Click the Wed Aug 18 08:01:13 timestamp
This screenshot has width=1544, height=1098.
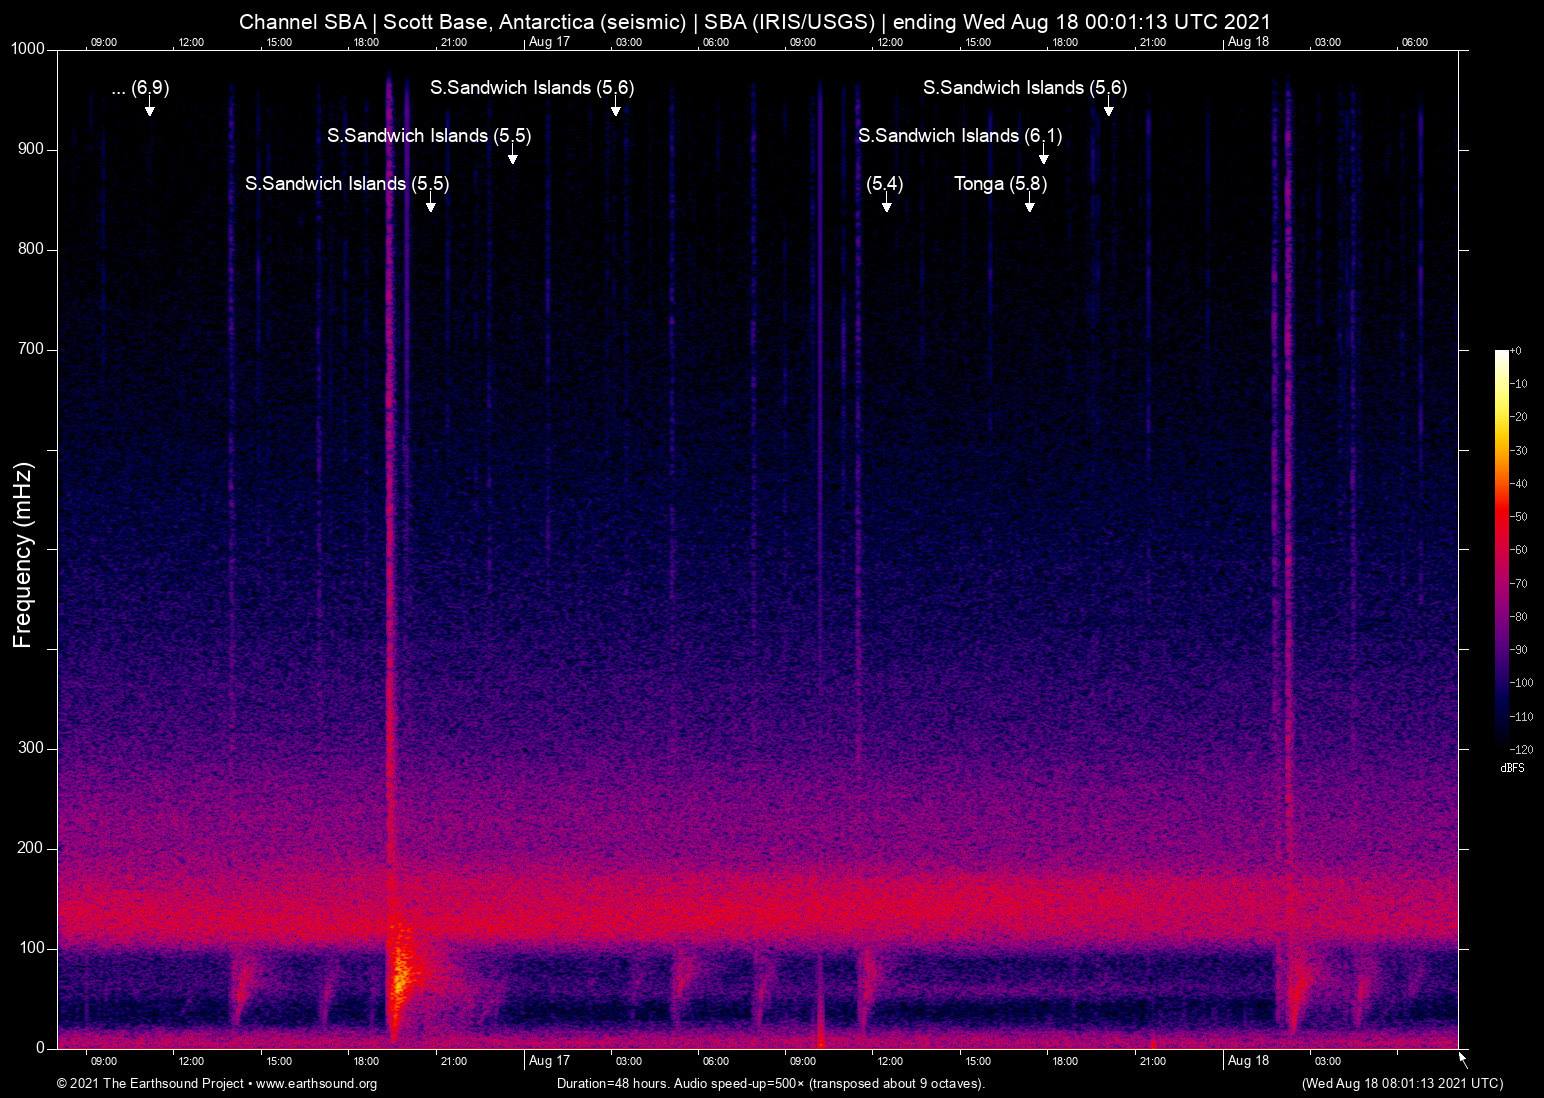[1402, 1084]
